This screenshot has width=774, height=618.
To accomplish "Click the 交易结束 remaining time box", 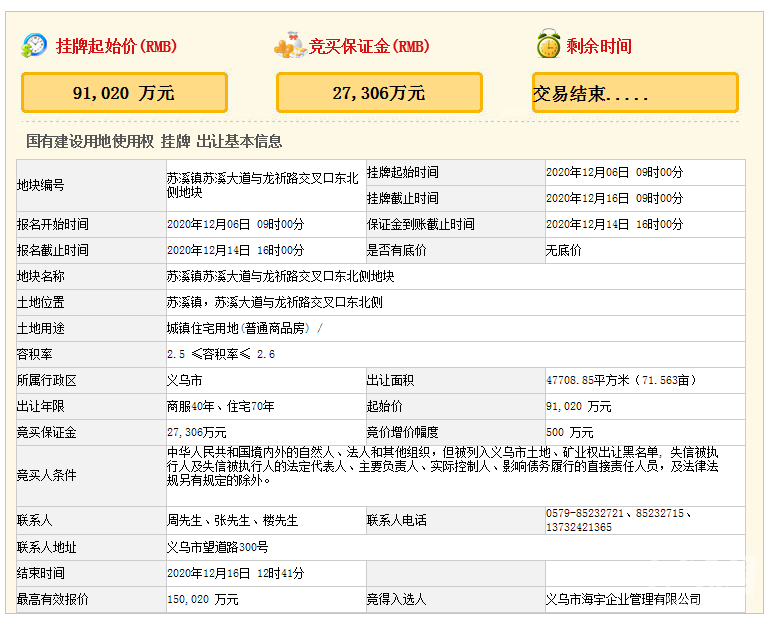I will pos(635,94).
